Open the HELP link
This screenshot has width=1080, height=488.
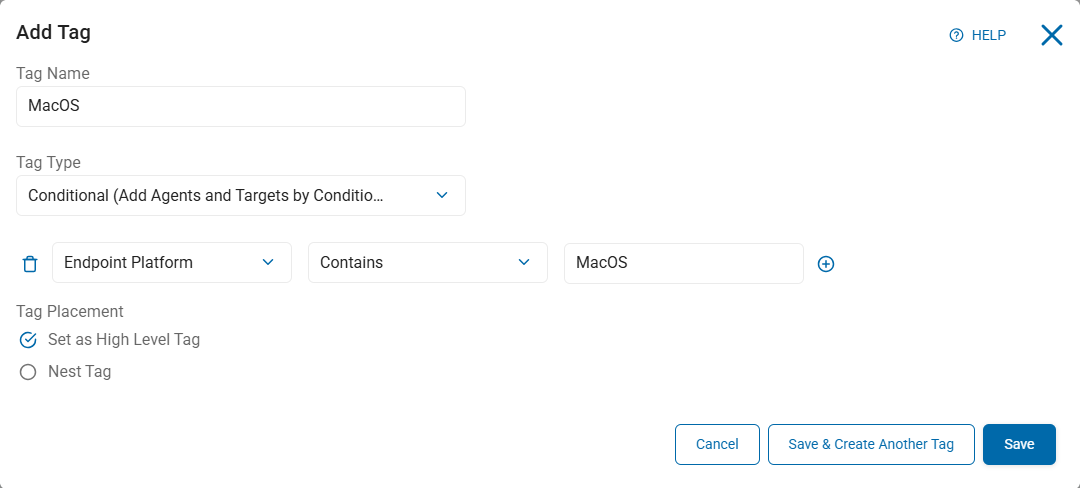click(988, 35)
